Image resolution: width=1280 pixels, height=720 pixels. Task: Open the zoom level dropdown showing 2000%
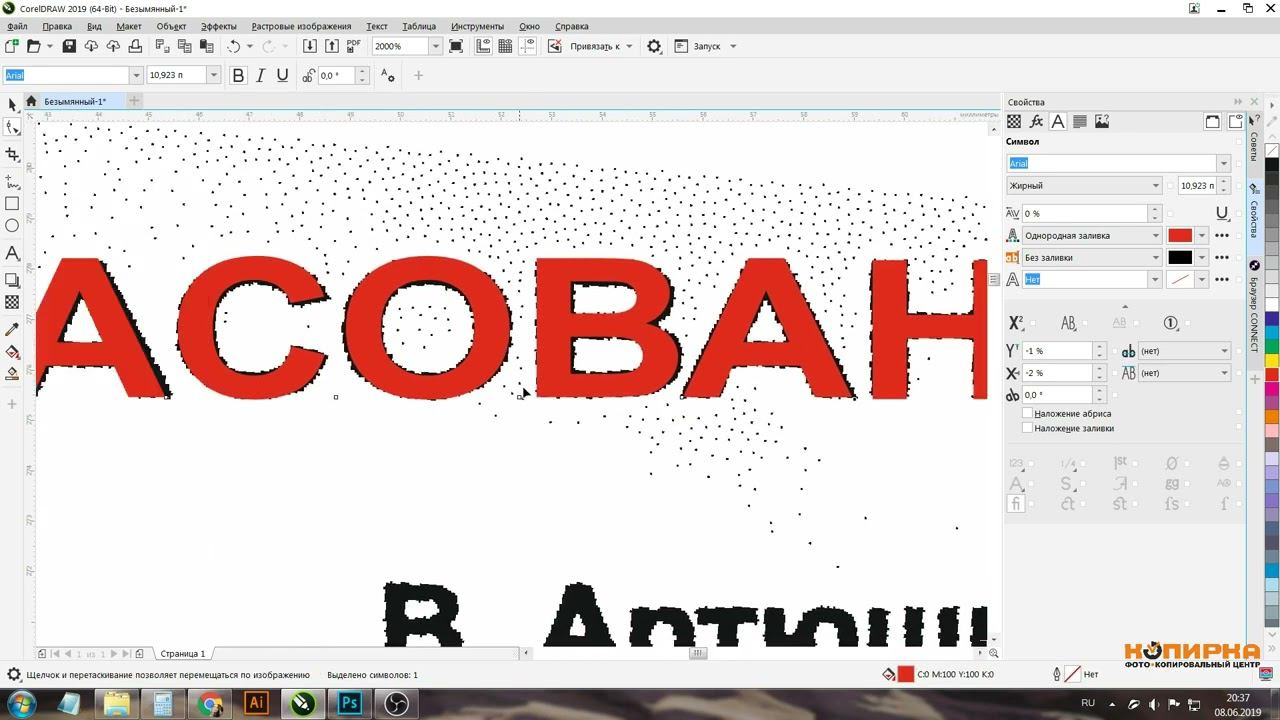[435, 46]
